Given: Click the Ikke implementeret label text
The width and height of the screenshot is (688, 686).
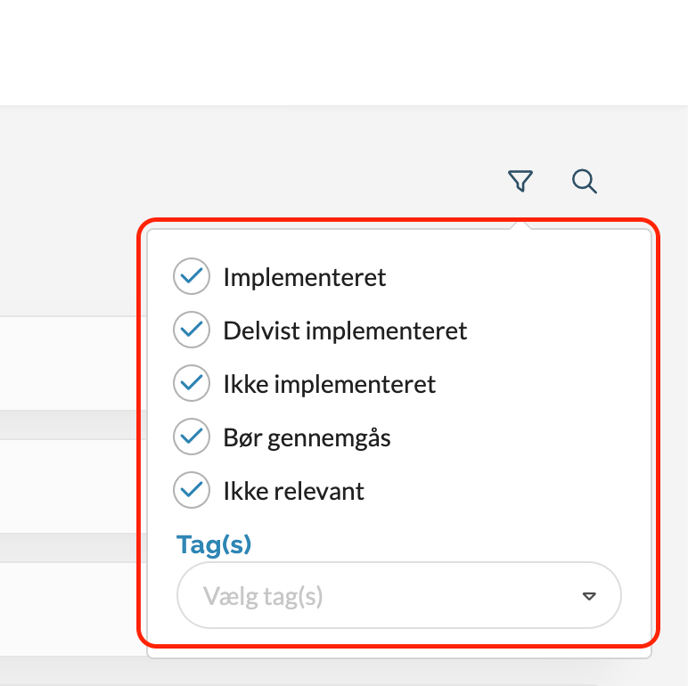Looking at the screenshot, I should [x=329, y=384].
